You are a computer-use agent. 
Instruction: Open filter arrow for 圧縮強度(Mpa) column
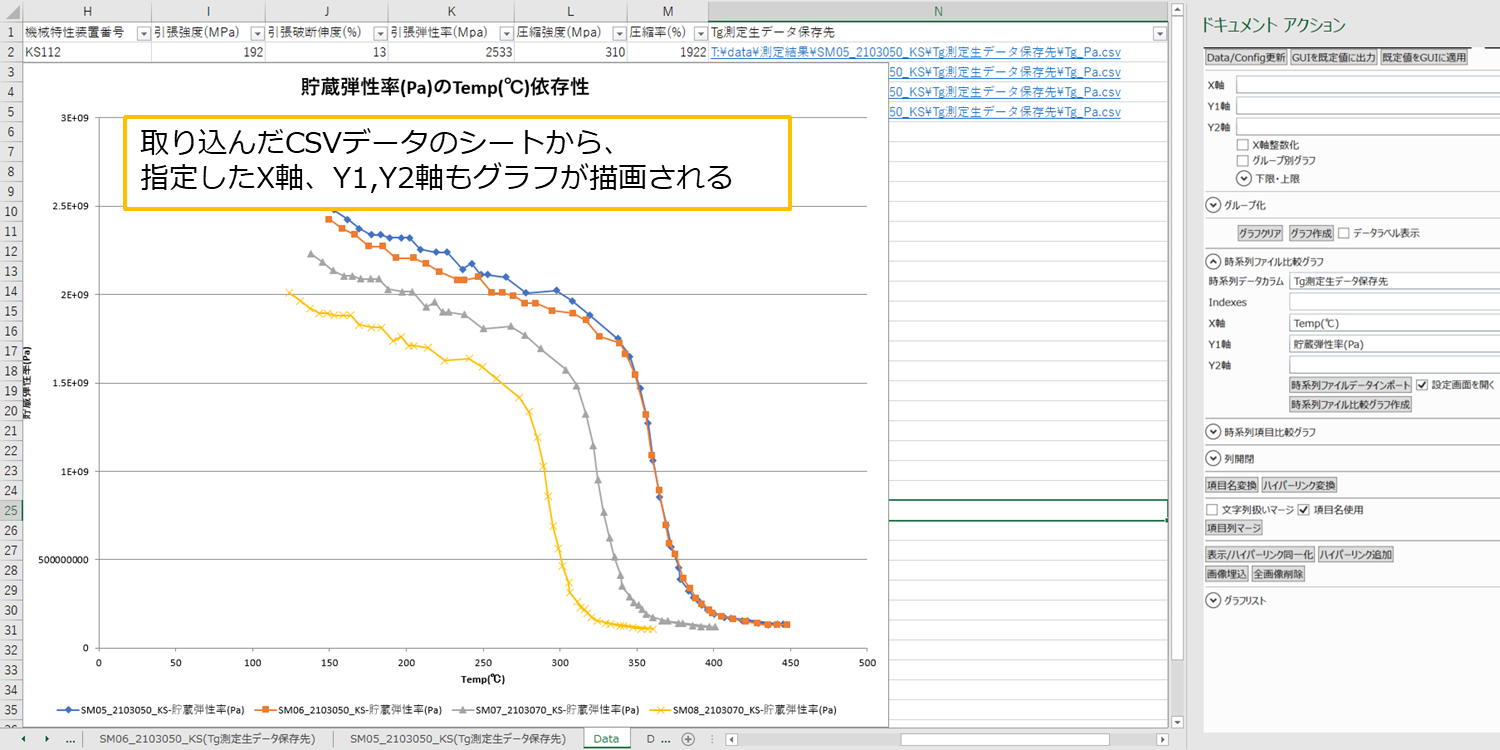(619, 33)
